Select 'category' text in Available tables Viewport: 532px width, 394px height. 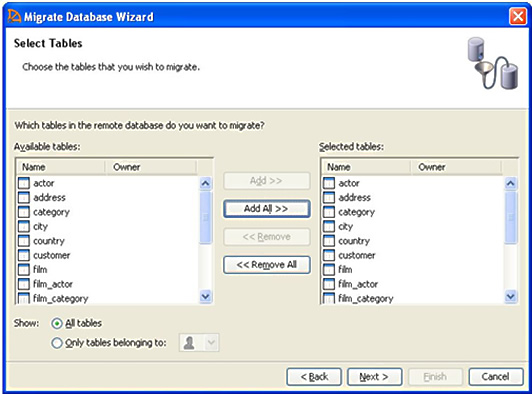(51, 212)
